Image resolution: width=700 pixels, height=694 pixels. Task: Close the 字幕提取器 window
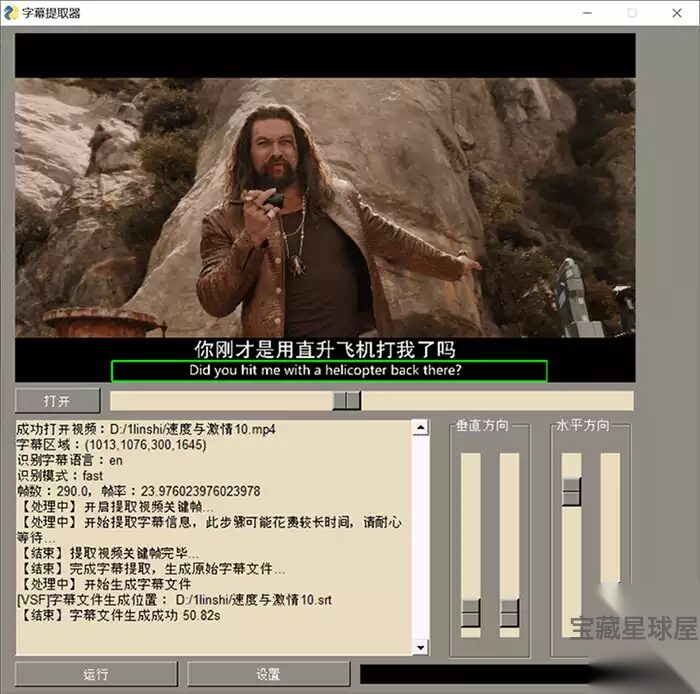pyautogui.click(x=677, y=13)
